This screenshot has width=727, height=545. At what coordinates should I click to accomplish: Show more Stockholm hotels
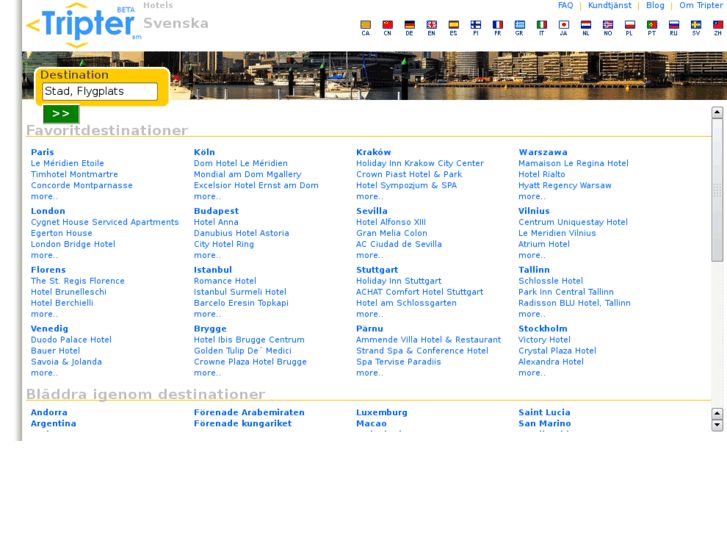532,373
